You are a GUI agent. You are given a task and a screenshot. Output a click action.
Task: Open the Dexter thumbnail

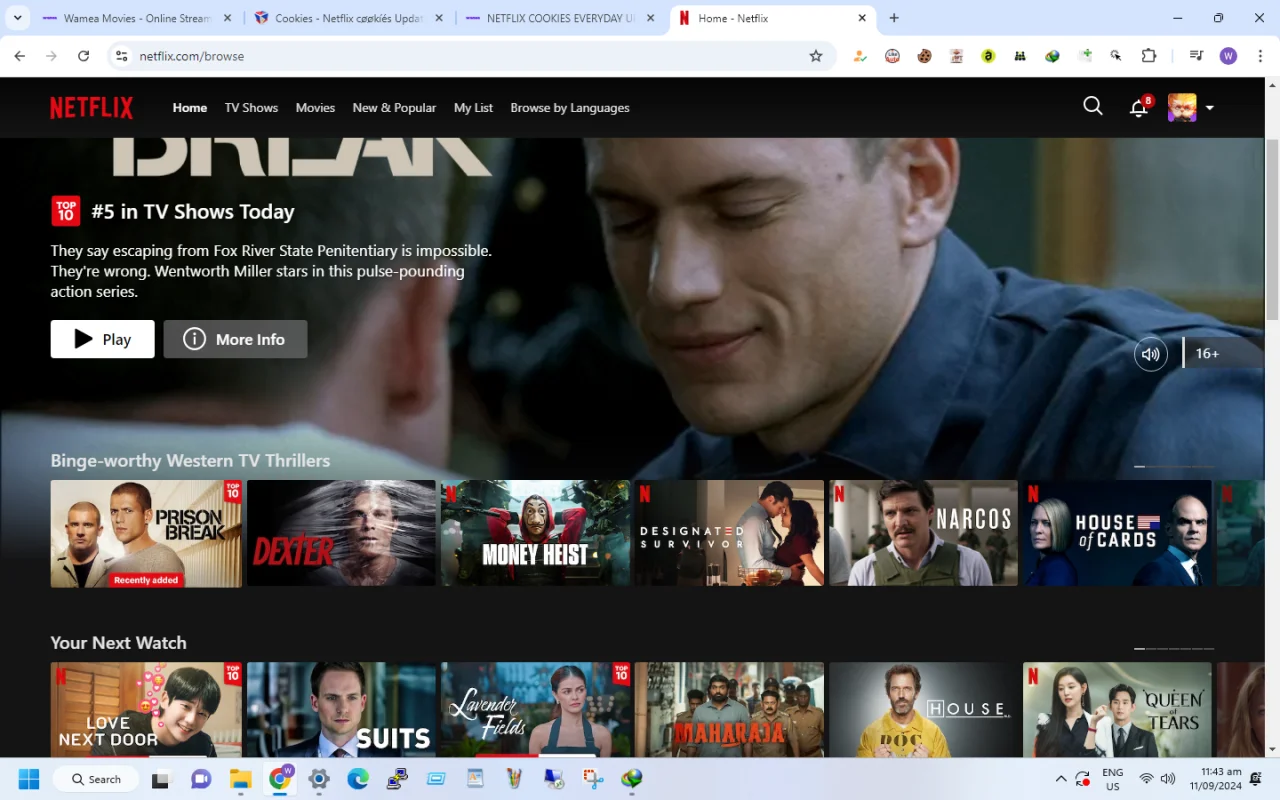pyautogui.click(x=341, y=533)
